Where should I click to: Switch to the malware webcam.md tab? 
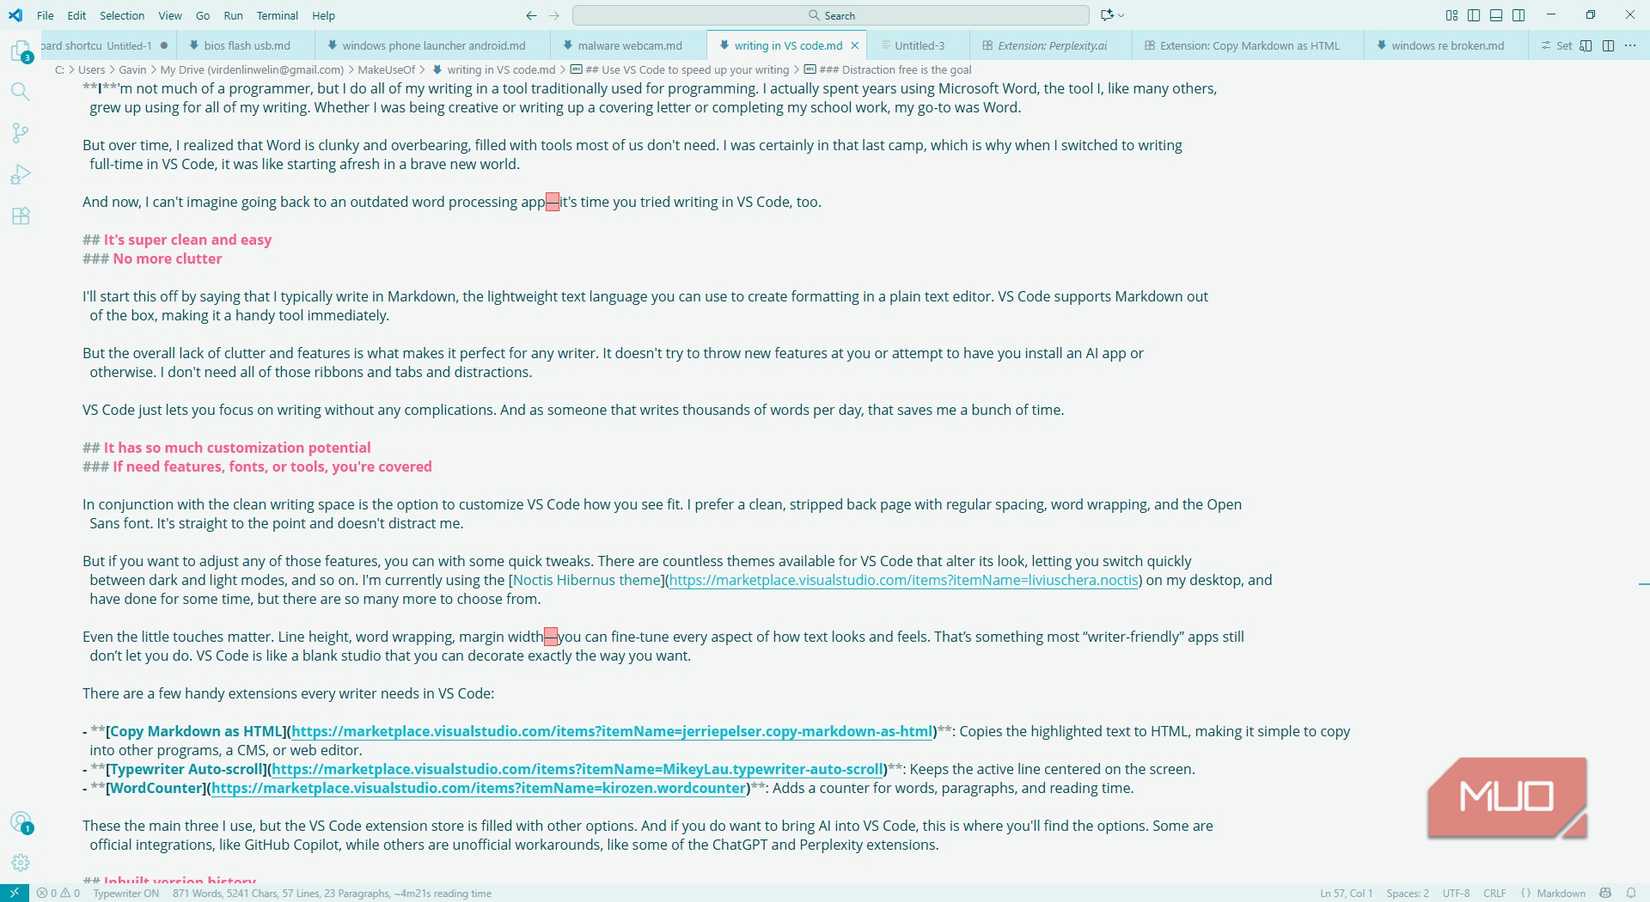pyautogui.click(x=629, y=45)
